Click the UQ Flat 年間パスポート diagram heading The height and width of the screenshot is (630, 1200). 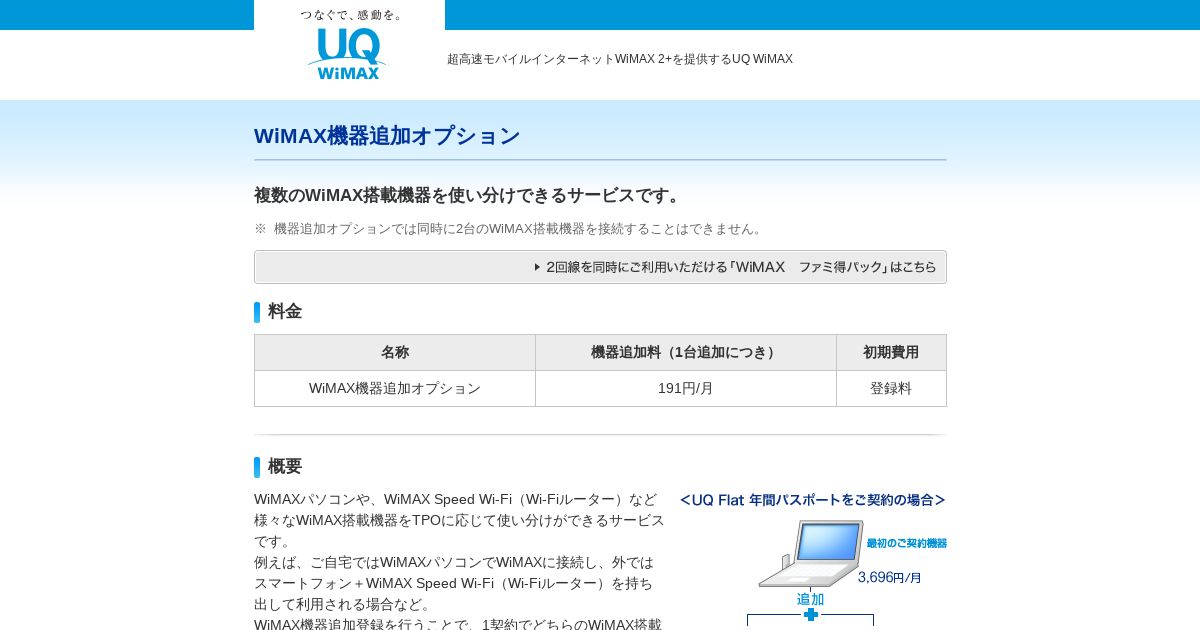coord(813,500)
